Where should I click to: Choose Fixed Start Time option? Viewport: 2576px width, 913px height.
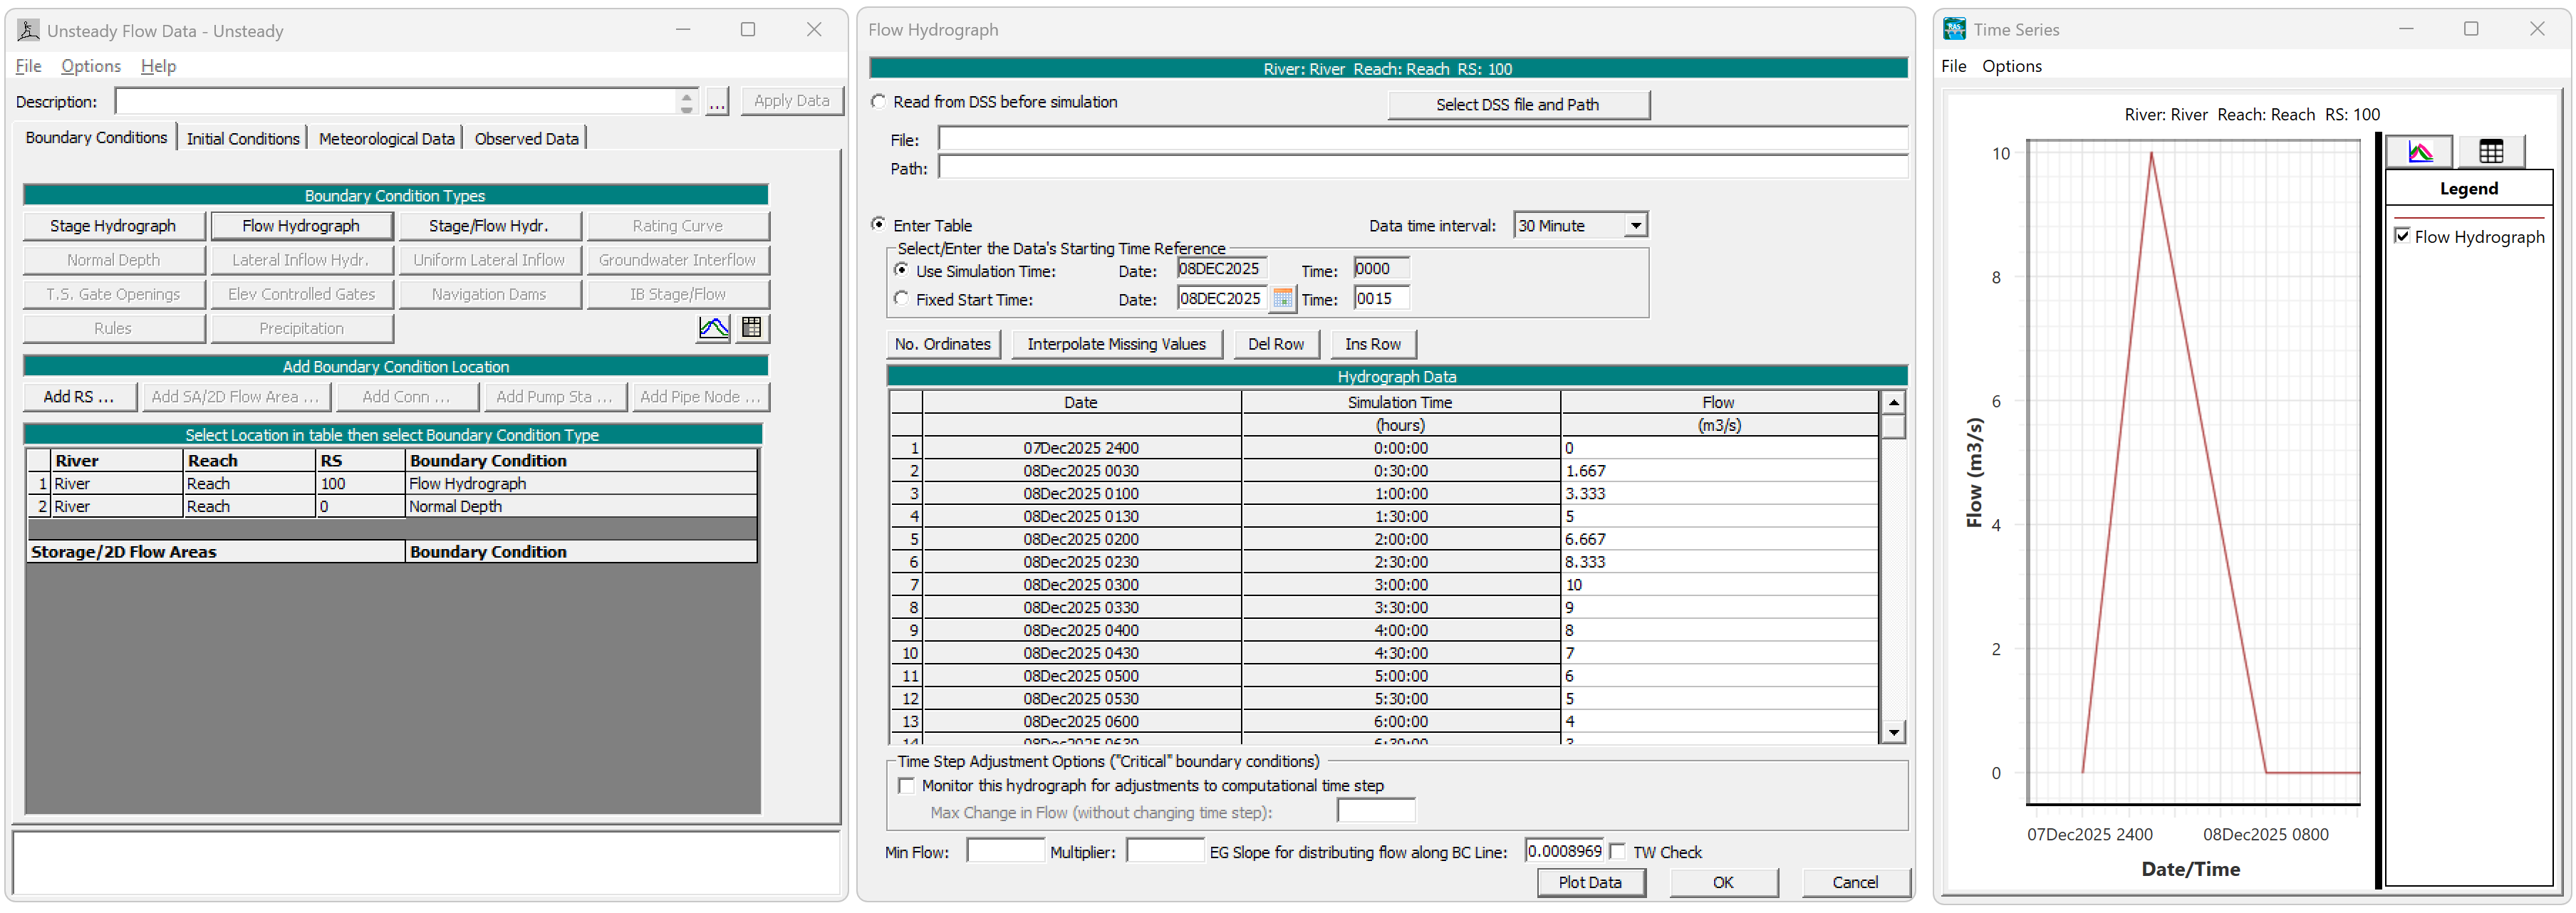(x=902, y=299)
